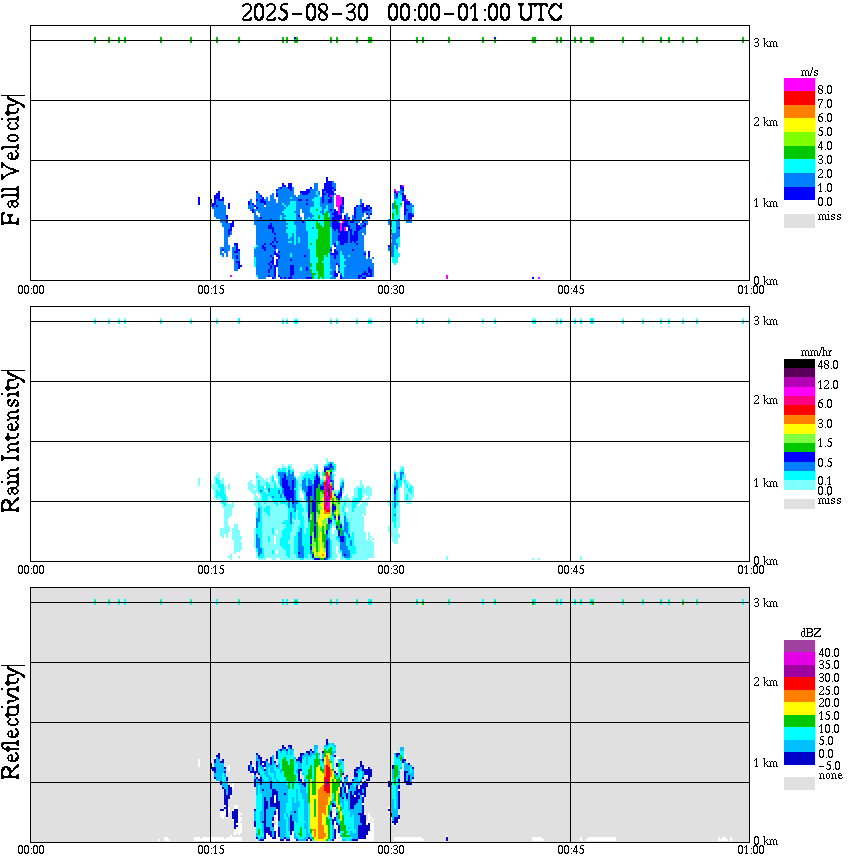Click the m/s unit label above velocity legend
This screenshot has width=850, height=868.
809,72
